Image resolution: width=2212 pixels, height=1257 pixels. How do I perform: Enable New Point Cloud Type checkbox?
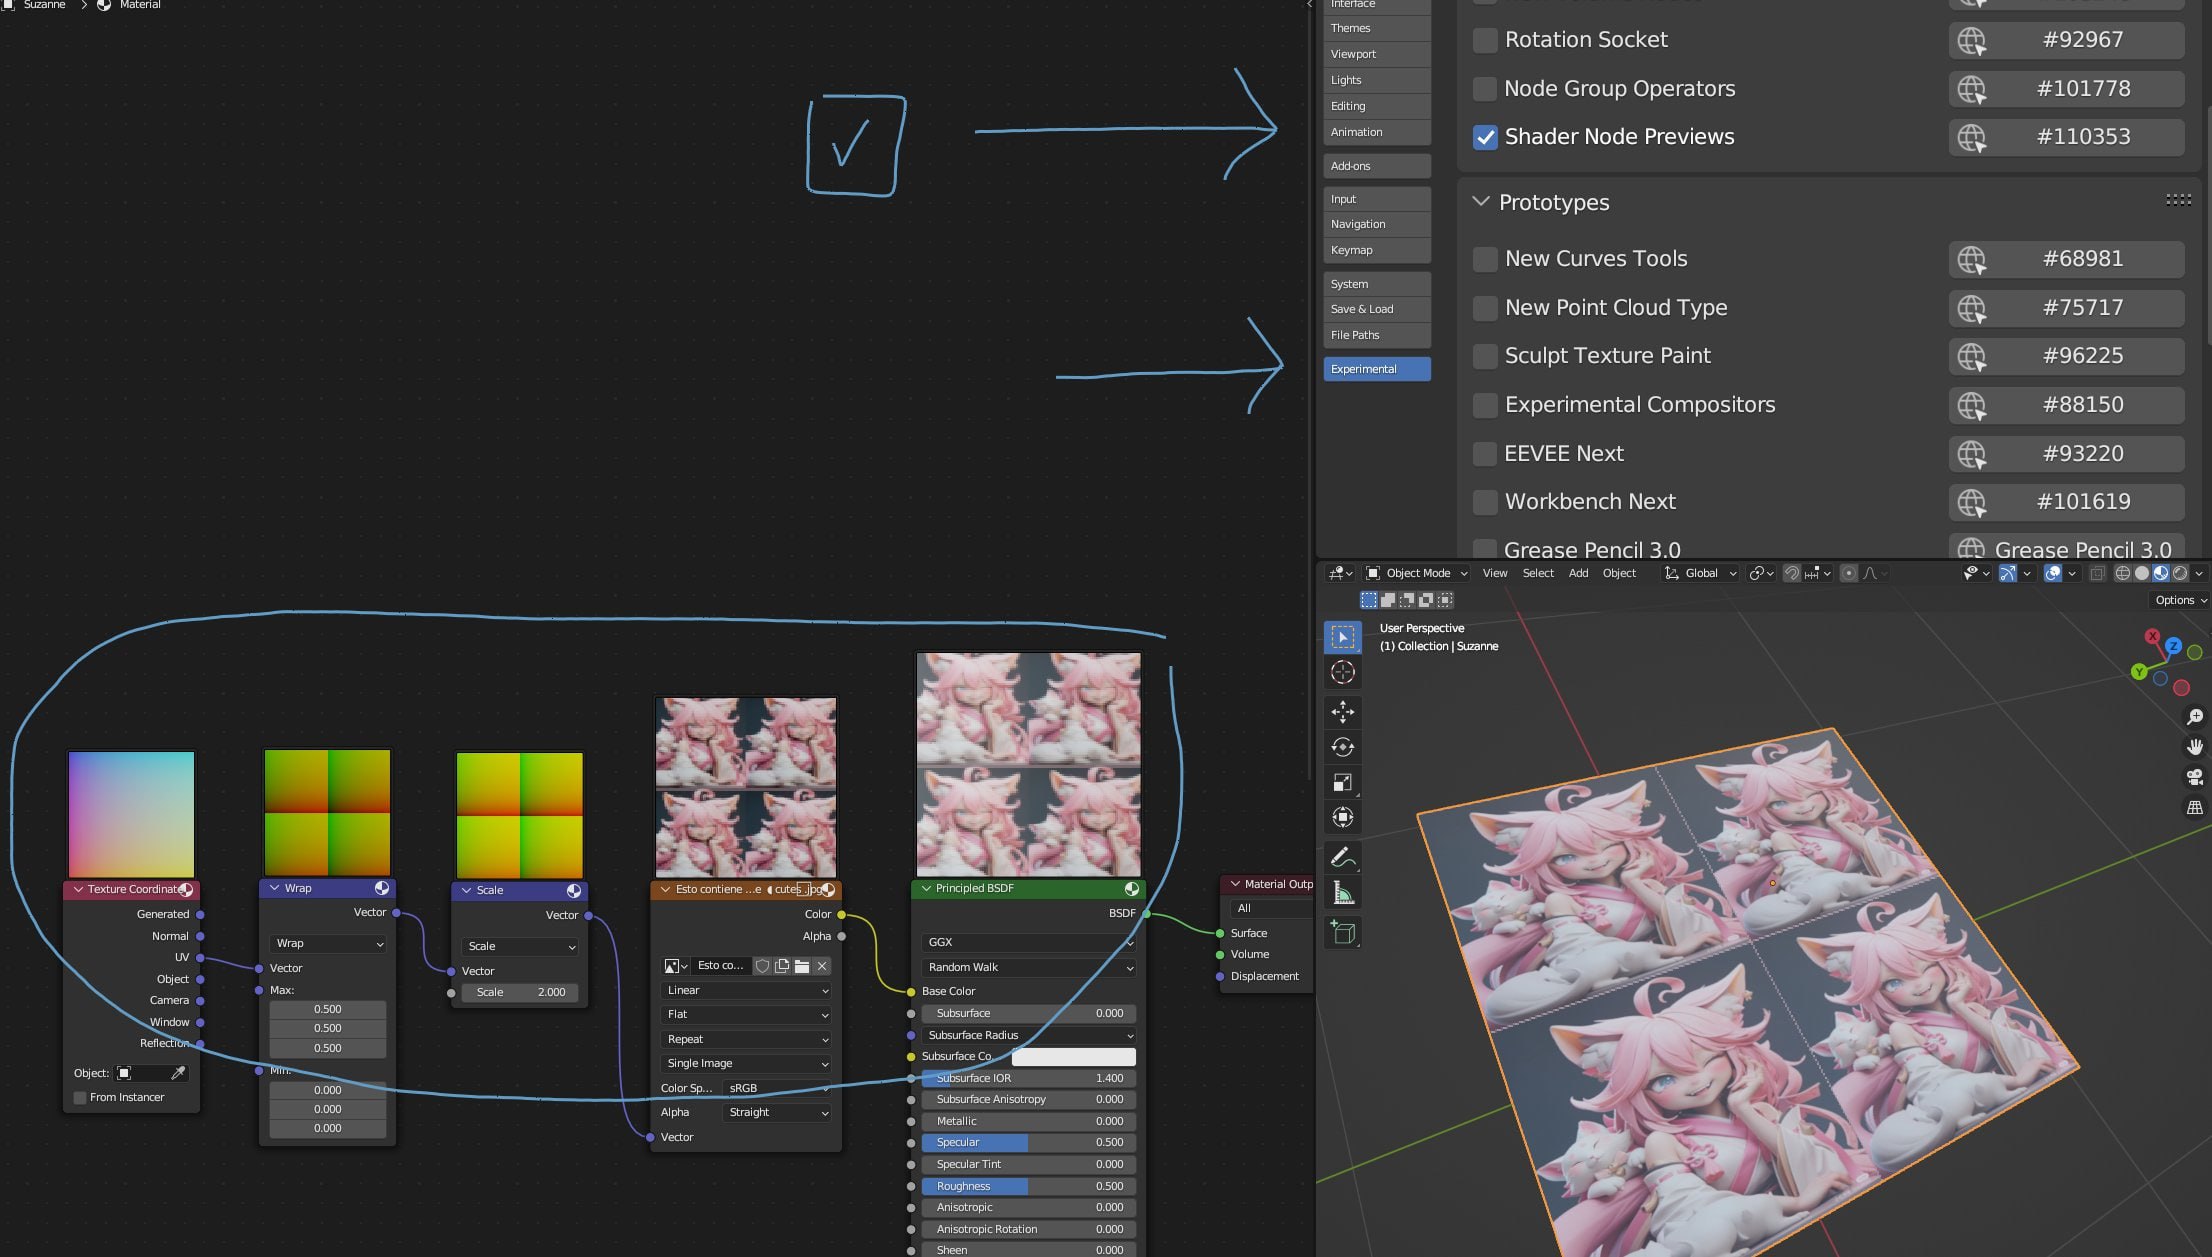[1486, 308]
